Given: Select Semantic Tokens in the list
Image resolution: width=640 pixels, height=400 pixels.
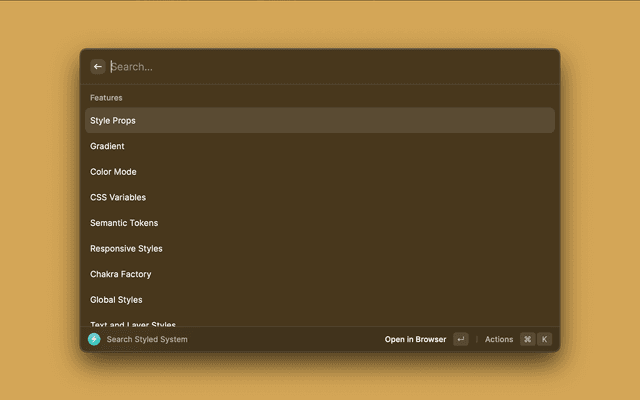Looking at the screenshot, I should [124, 223].
